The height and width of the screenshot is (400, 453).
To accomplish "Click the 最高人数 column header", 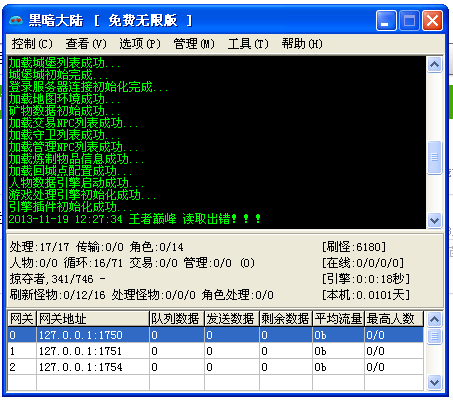I will coord(394,319).
